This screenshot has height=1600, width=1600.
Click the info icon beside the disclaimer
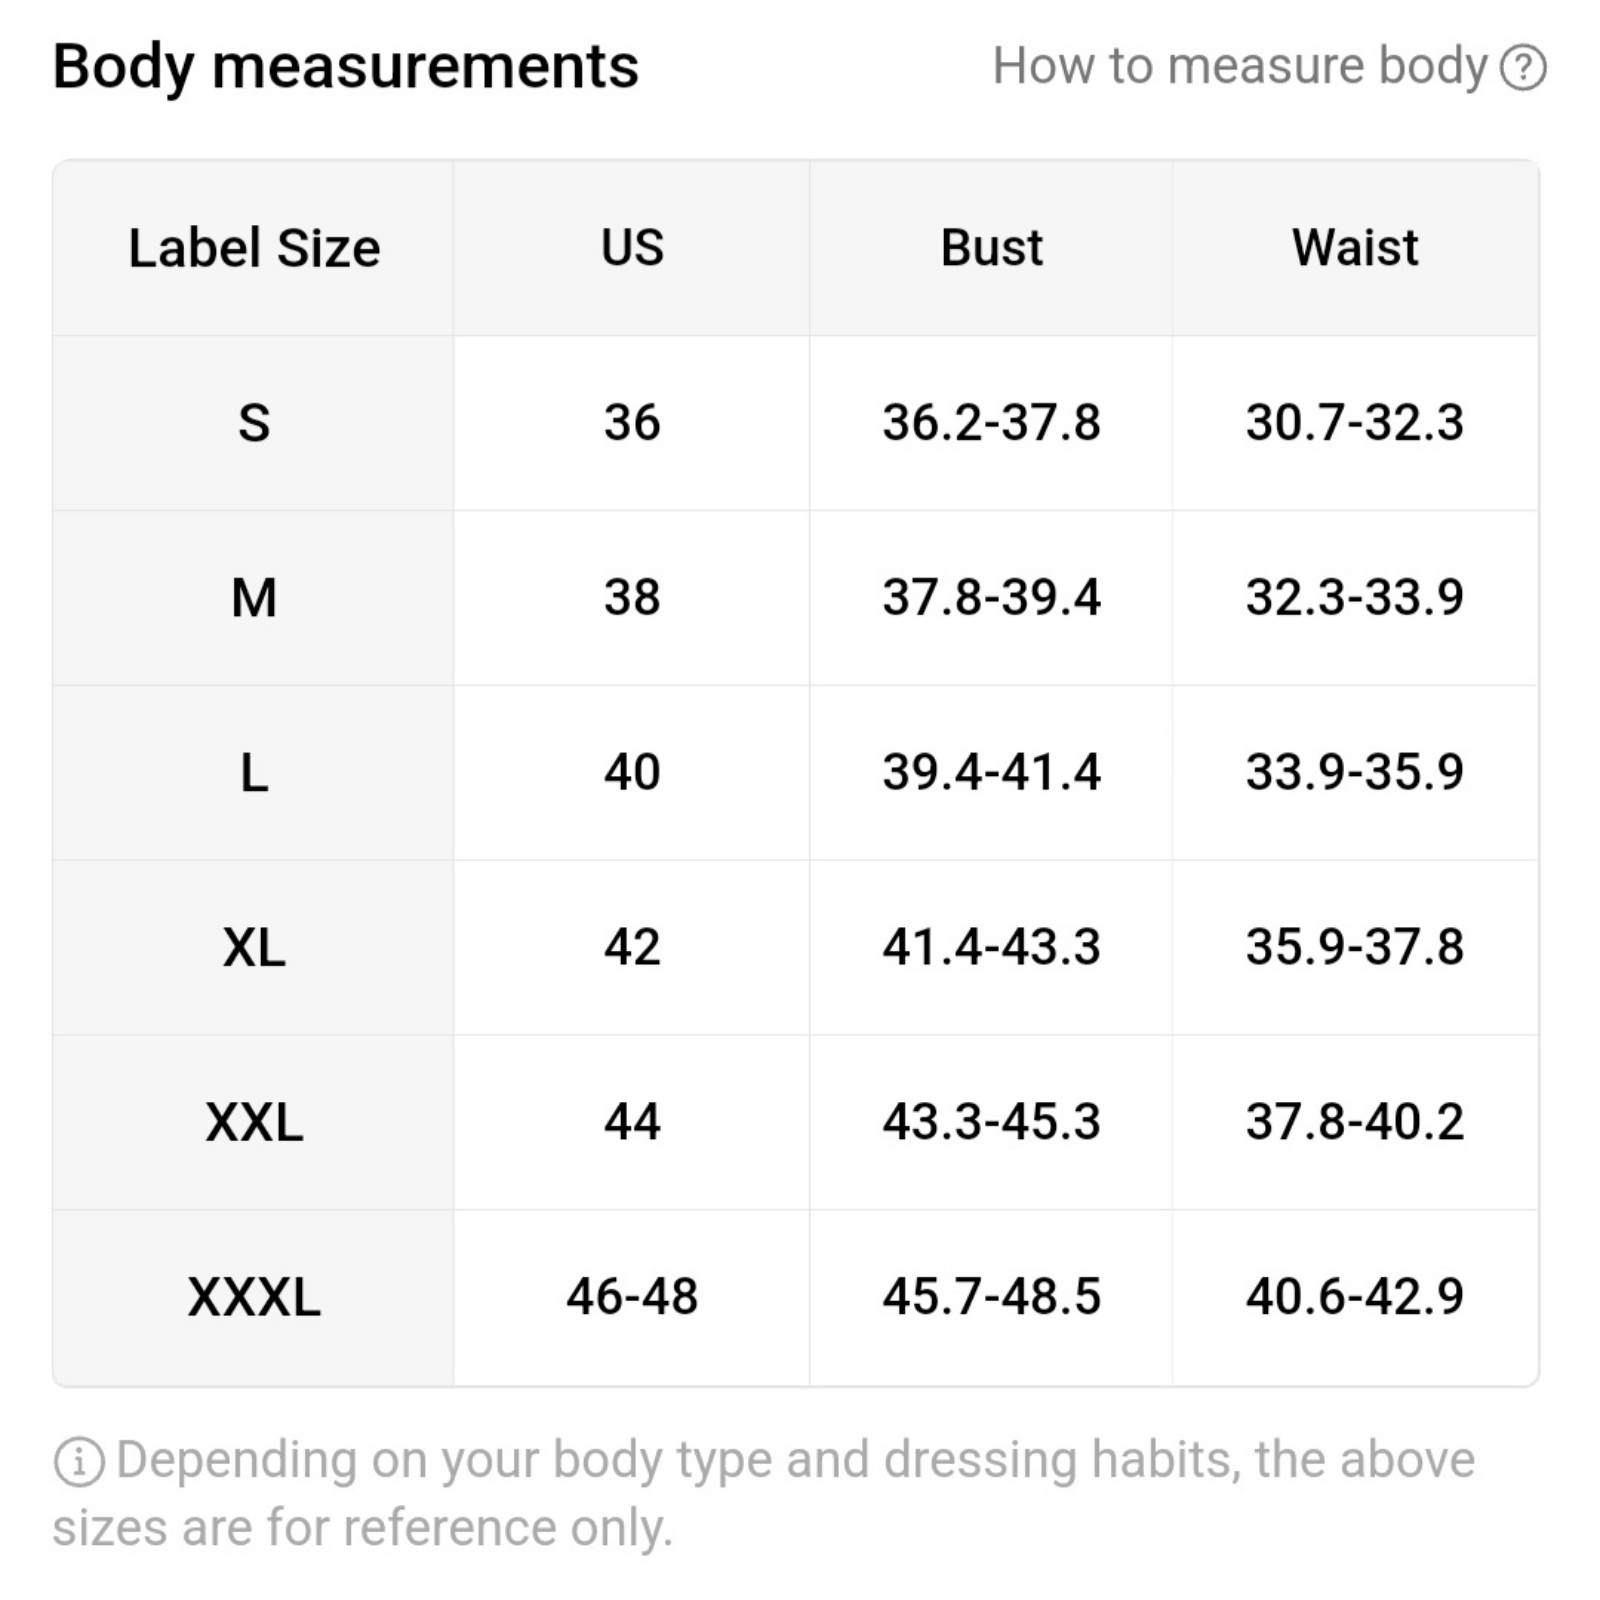(x=78, y=1461)
